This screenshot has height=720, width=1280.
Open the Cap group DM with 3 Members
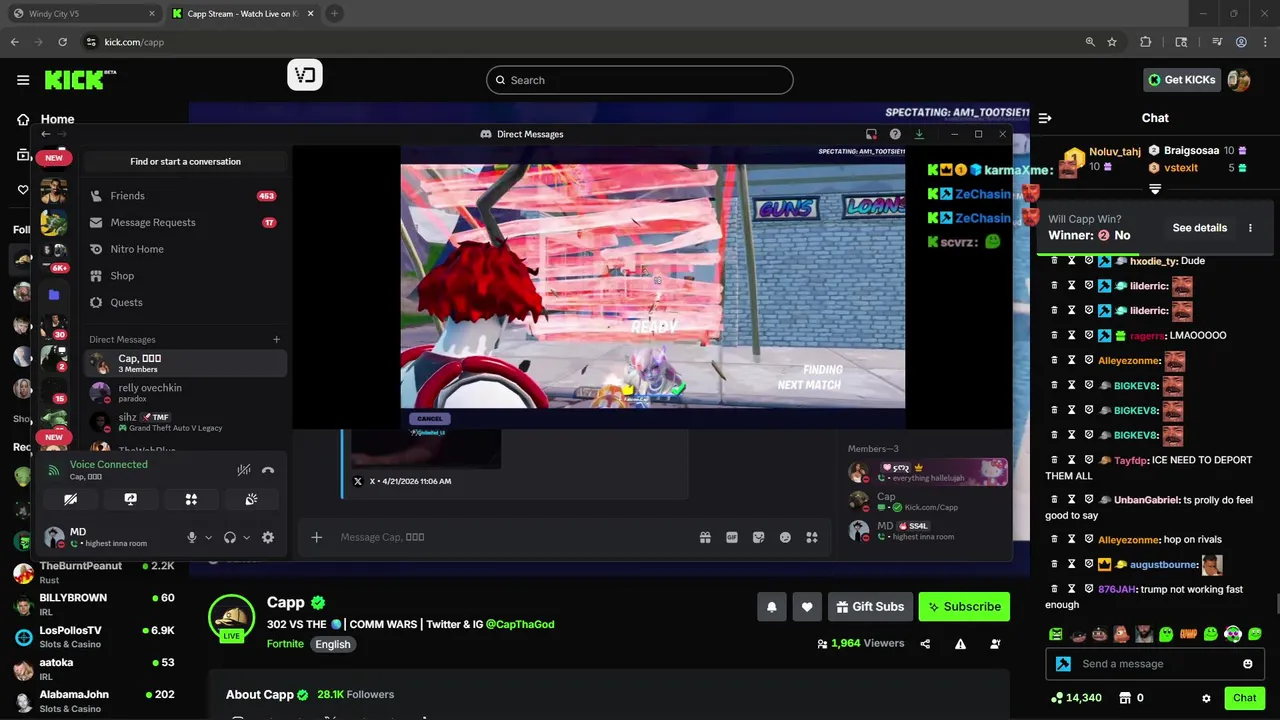(x=185, y=363)
